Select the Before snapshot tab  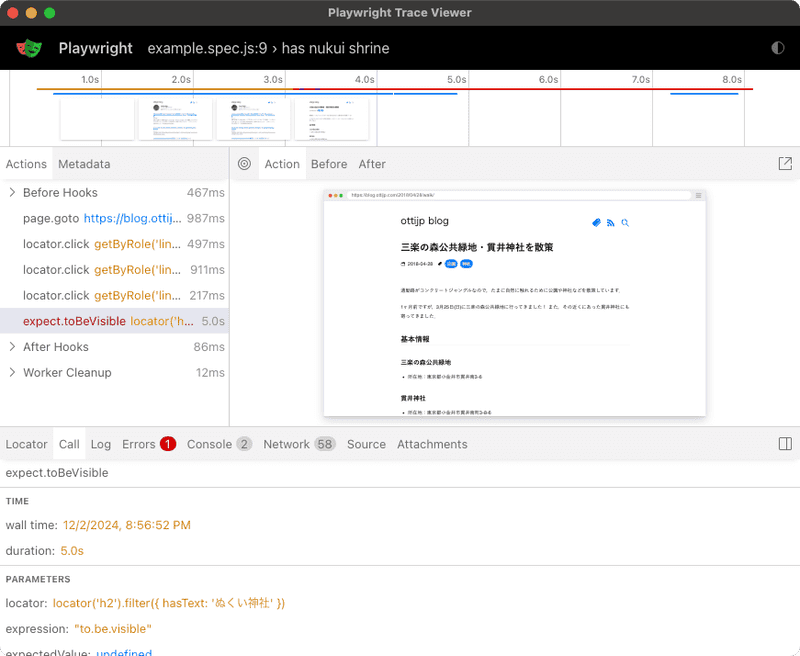pos(329,164)
